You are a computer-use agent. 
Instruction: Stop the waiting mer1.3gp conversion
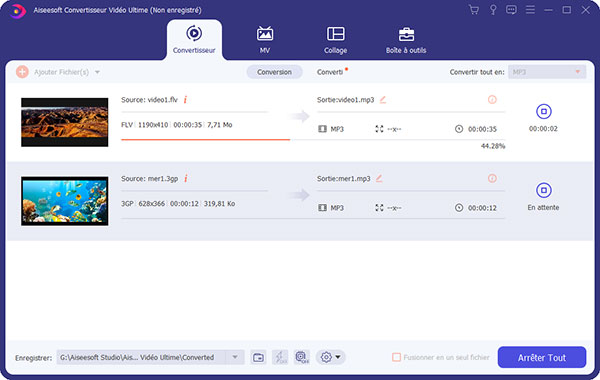tap(543, 190)
